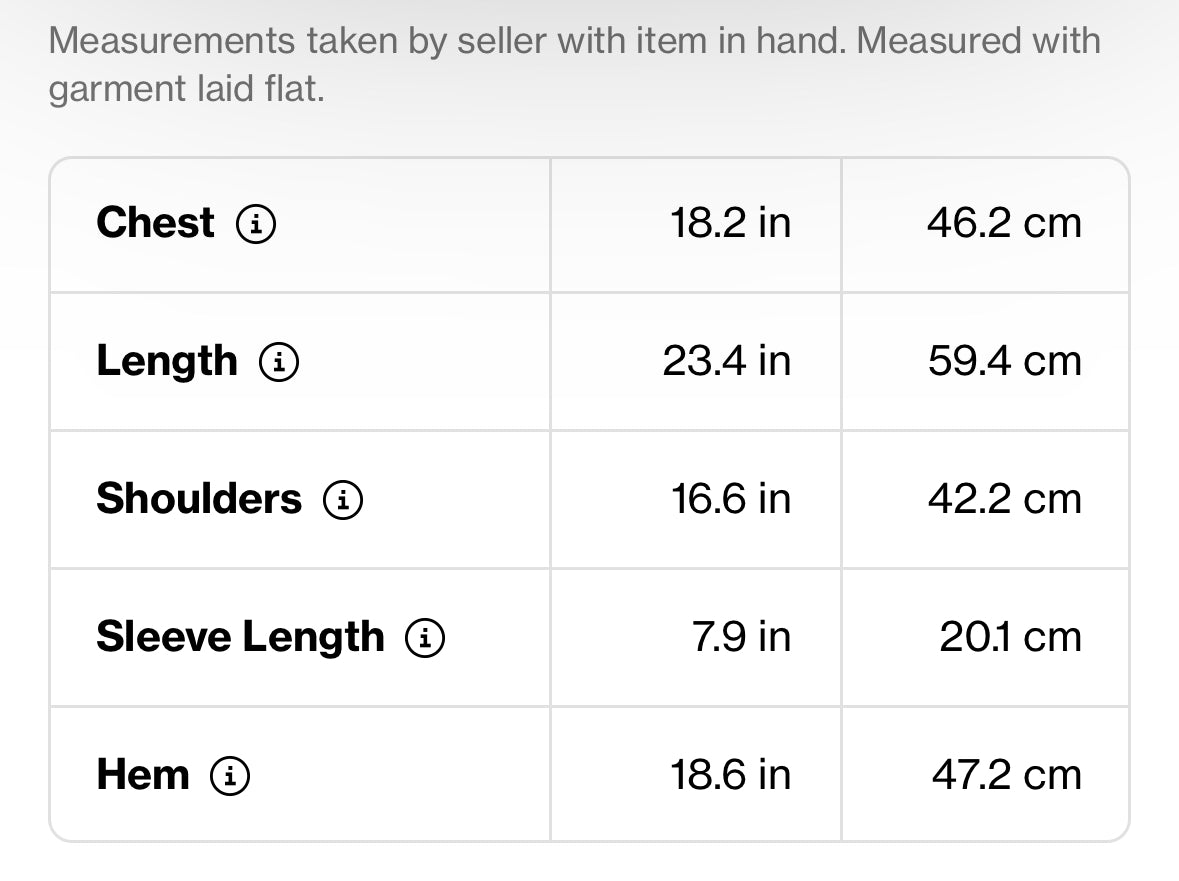Image resolution: width=1179 pixels, height=881 pixels.
Task: Tap the Hem info icon
Action: click(229, 776)
